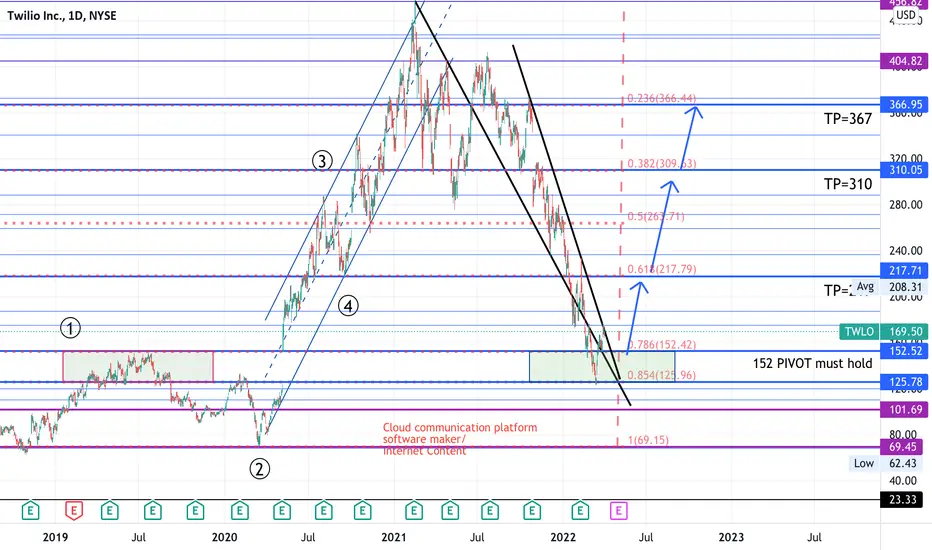Screen dimensions: 932x550
Task: Click the 240.00 price scale value
Action: coord(906,251)
